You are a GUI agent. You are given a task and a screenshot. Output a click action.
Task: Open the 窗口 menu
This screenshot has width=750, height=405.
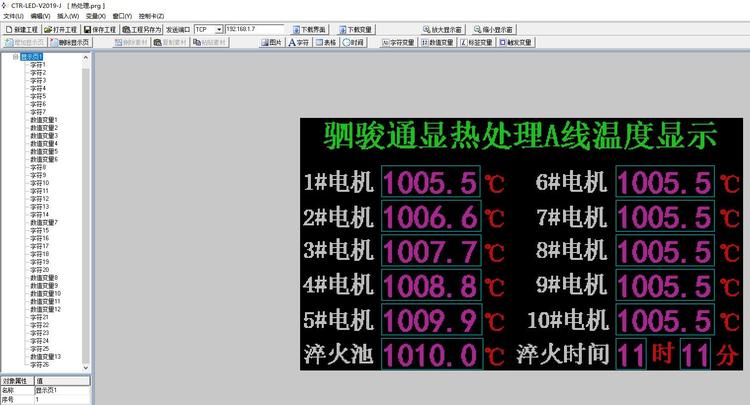[122, 16]
